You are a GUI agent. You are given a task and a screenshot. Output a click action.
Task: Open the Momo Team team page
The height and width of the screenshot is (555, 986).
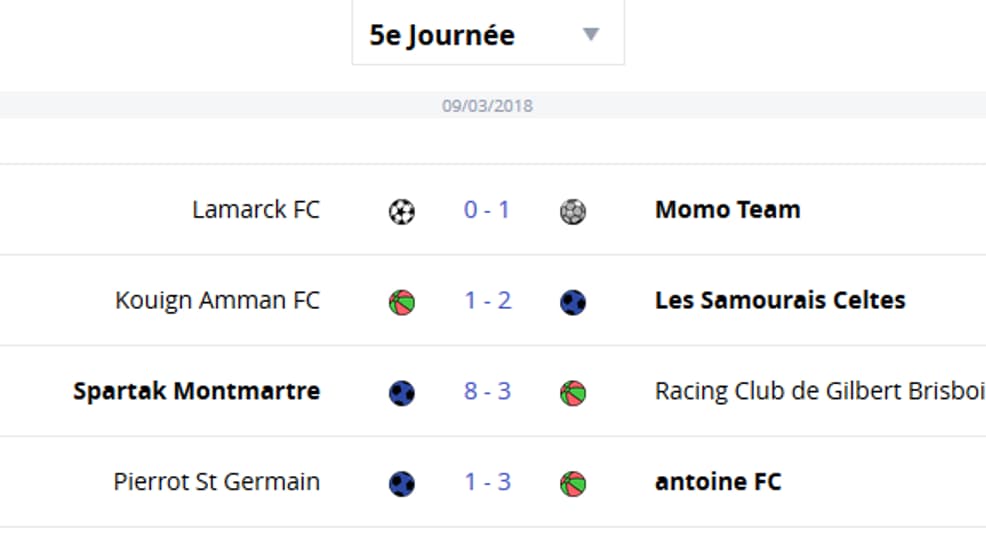coord(728,210)
